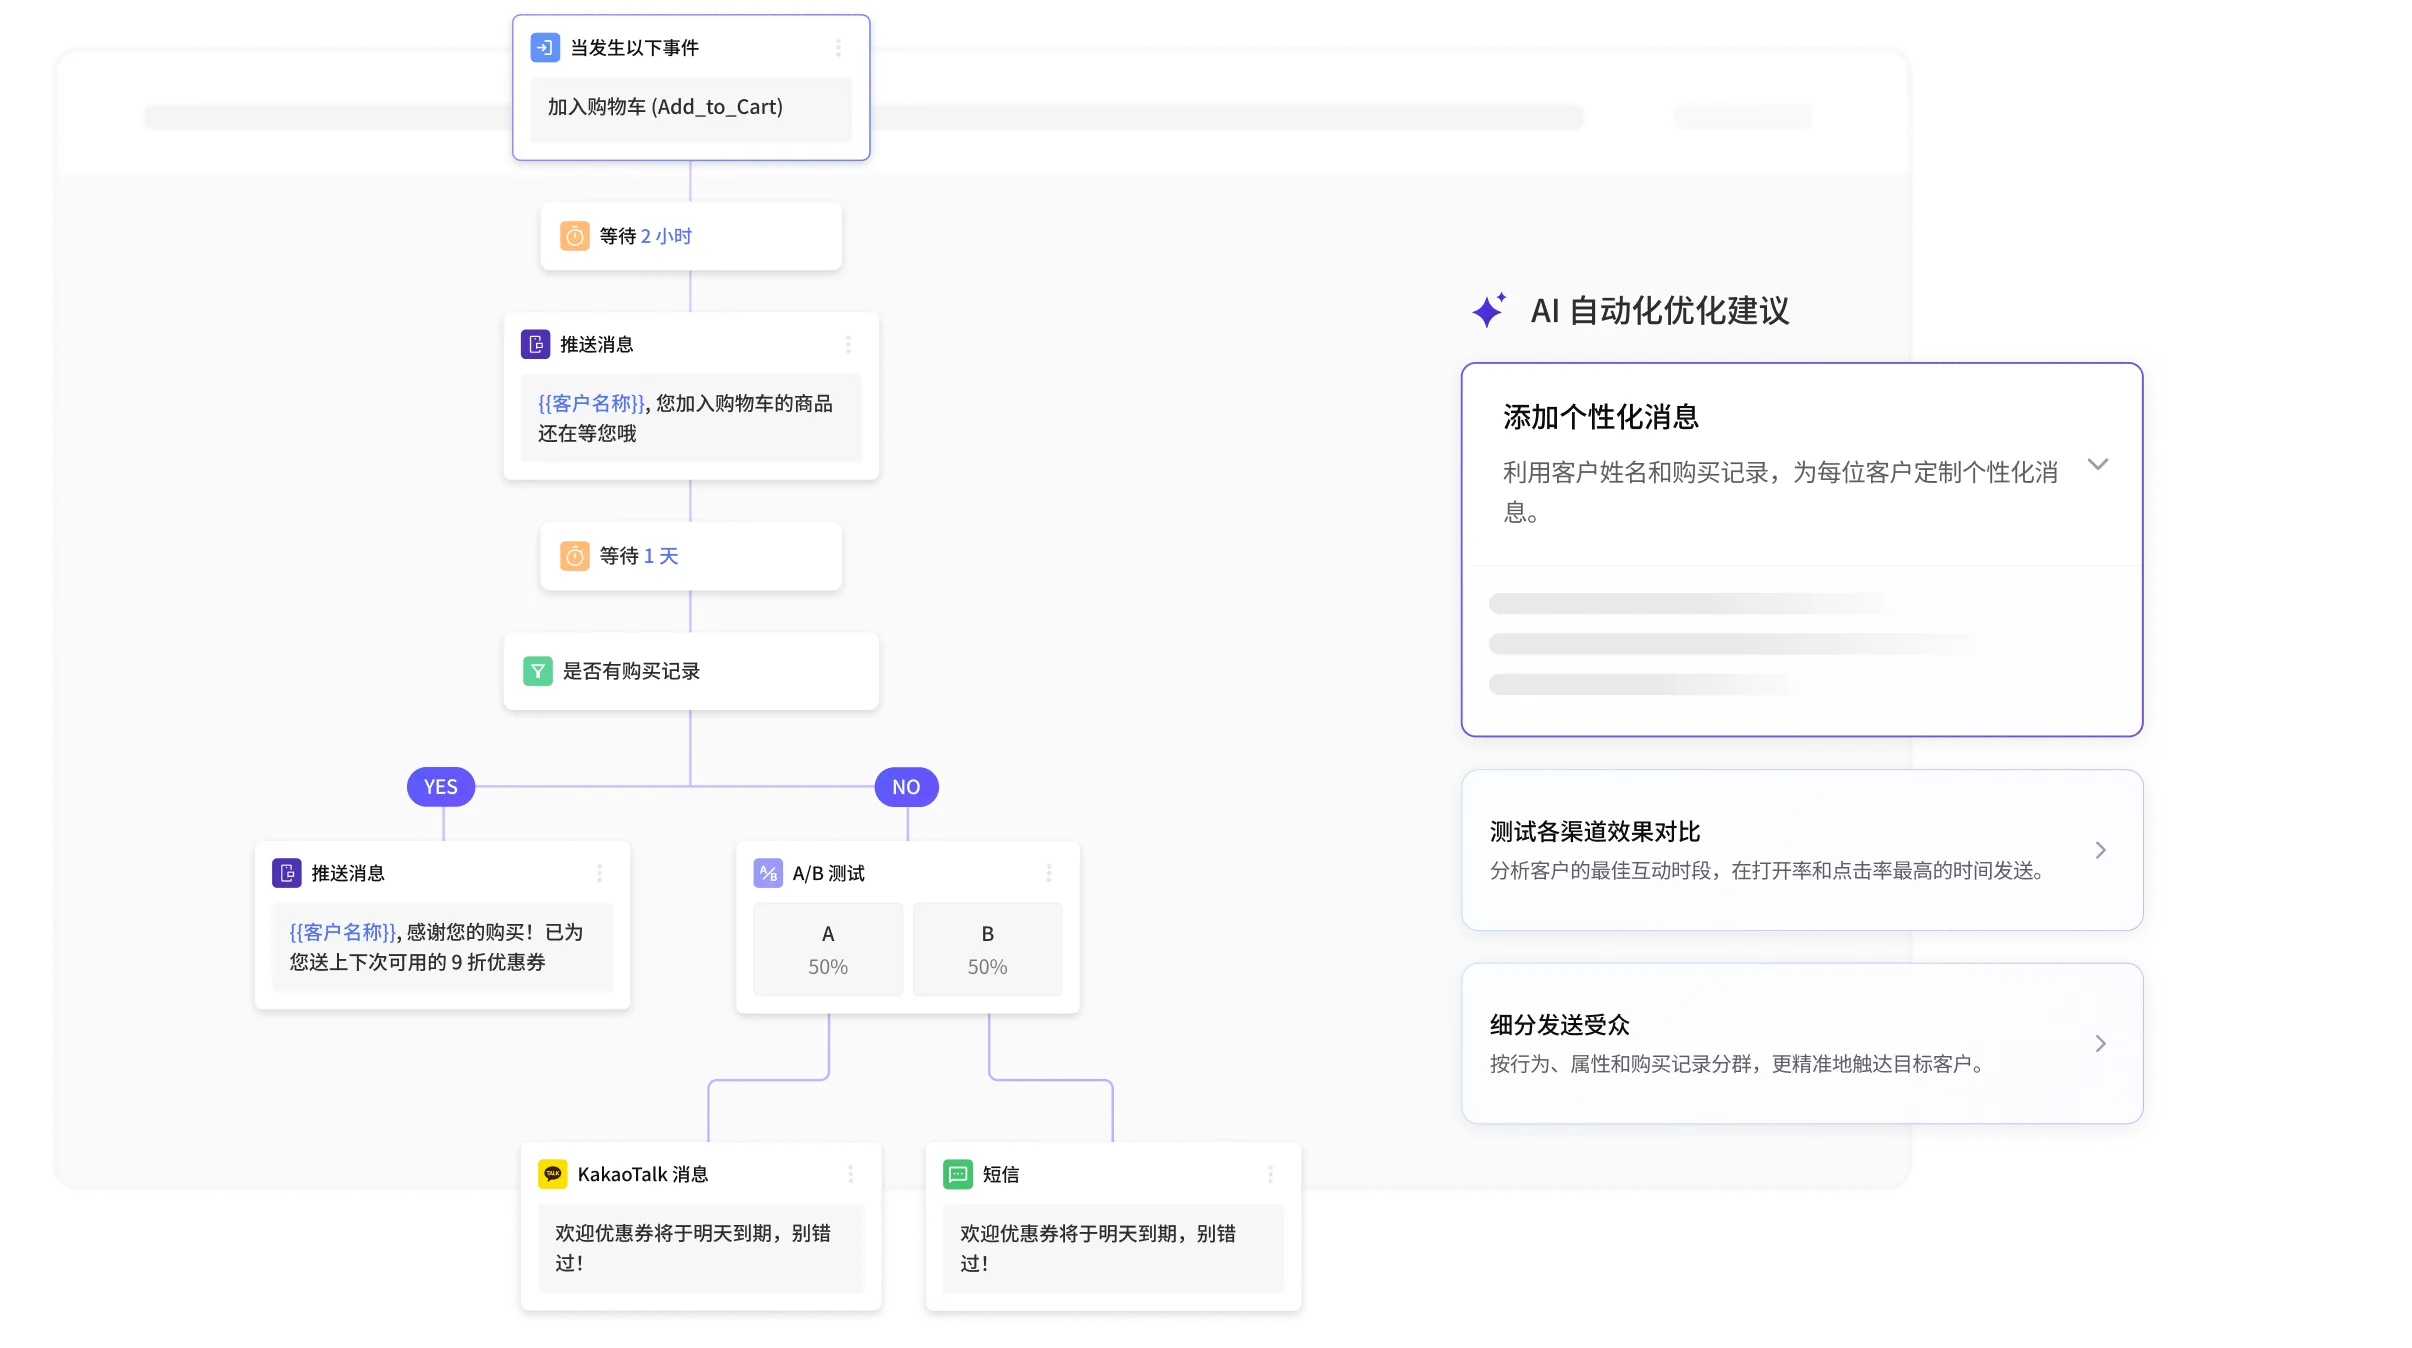Select the YES branch badge
This screenshot has width=2412, height=1348.
tap(441, 787)
